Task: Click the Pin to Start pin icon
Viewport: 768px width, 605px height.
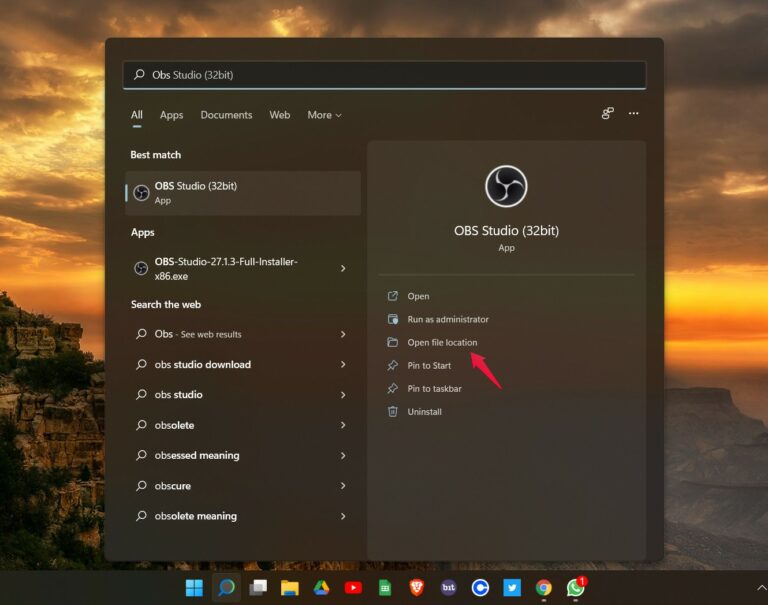Action: pos(393,365)
